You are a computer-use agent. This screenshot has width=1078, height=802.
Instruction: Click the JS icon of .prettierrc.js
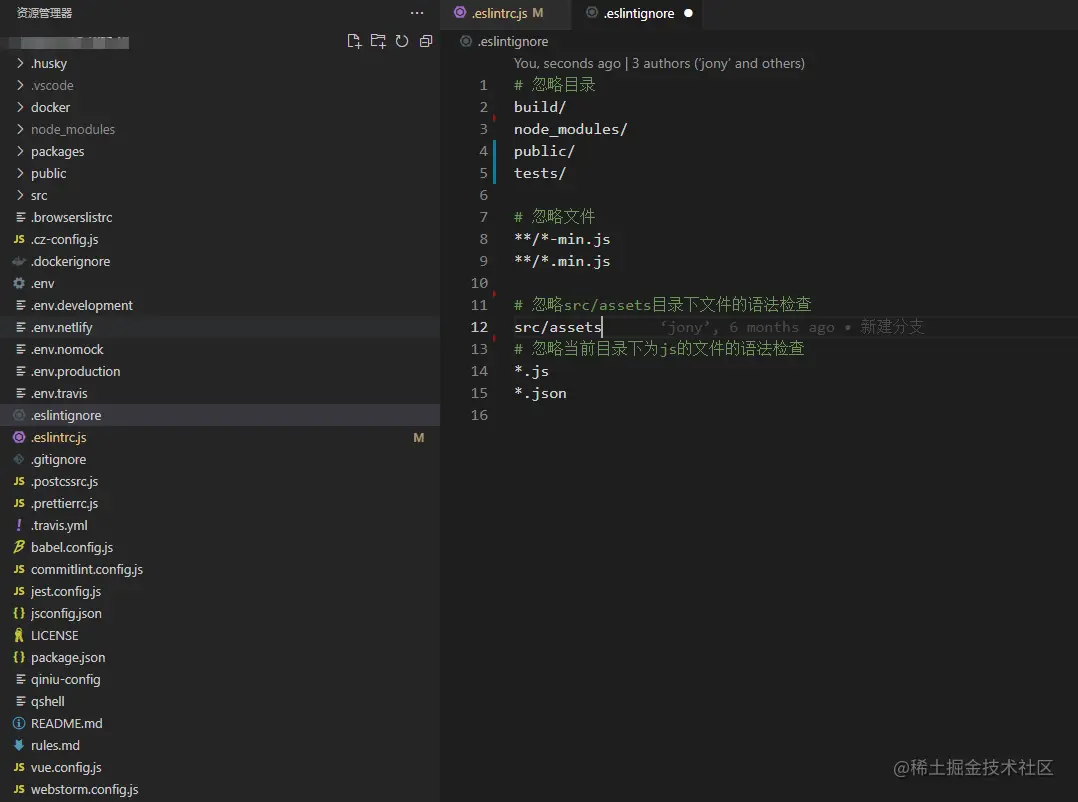(x=19, y=503)
